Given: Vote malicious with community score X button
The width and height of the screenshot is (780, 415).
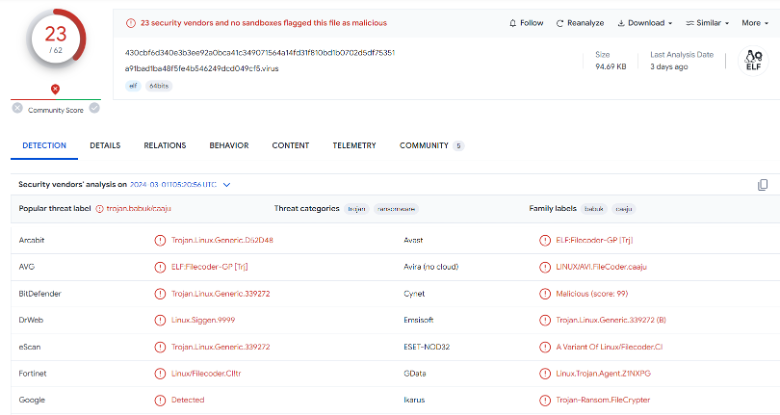Looking at the screenshot, I should 17,108.
